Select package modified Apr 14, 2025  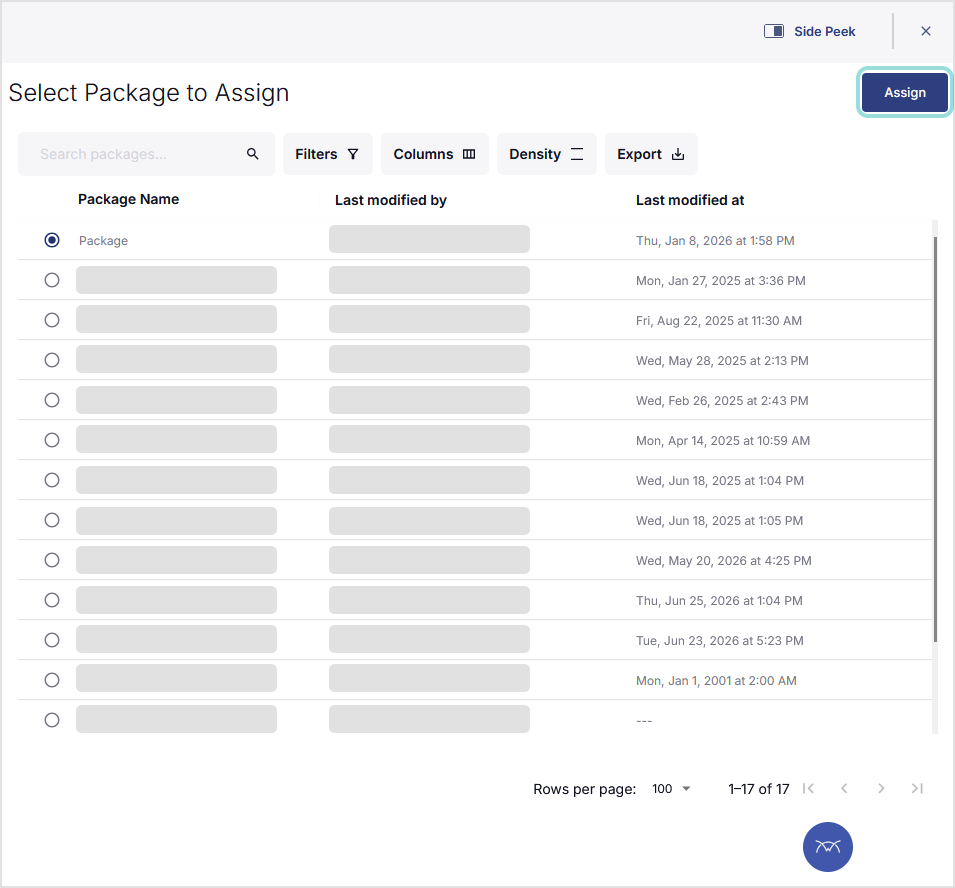[52, 440]
